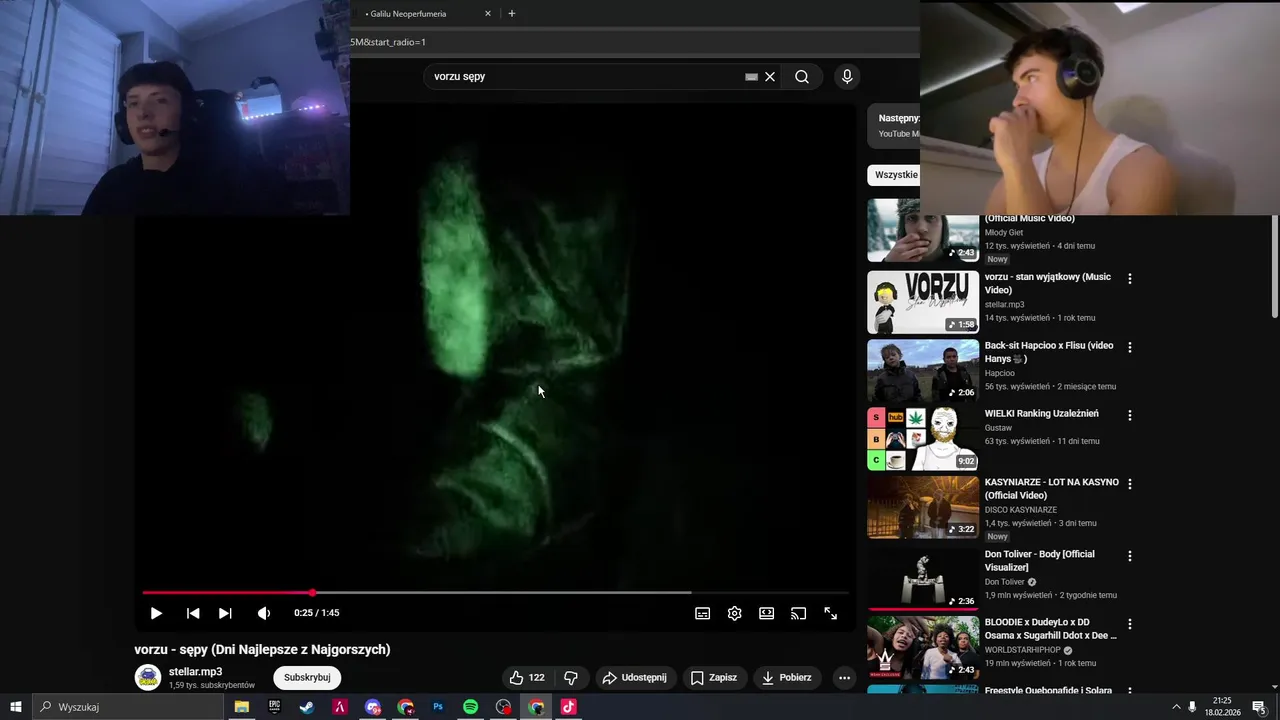The image size is (1280, 720).
Task: Open vorzu - stan wyjątkowy title link
Action: (x=1048, y=283)
